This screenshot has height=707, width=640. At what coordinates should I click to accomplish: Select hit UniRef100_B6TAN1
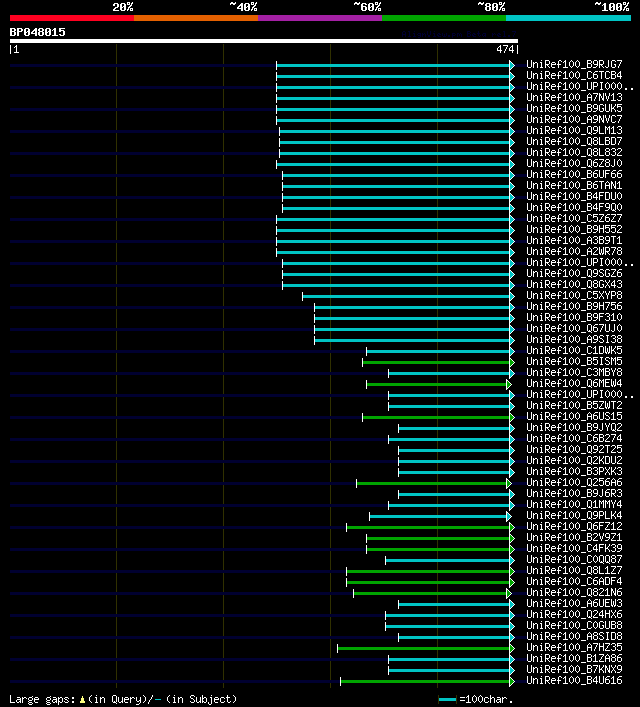tap(574, 185)
